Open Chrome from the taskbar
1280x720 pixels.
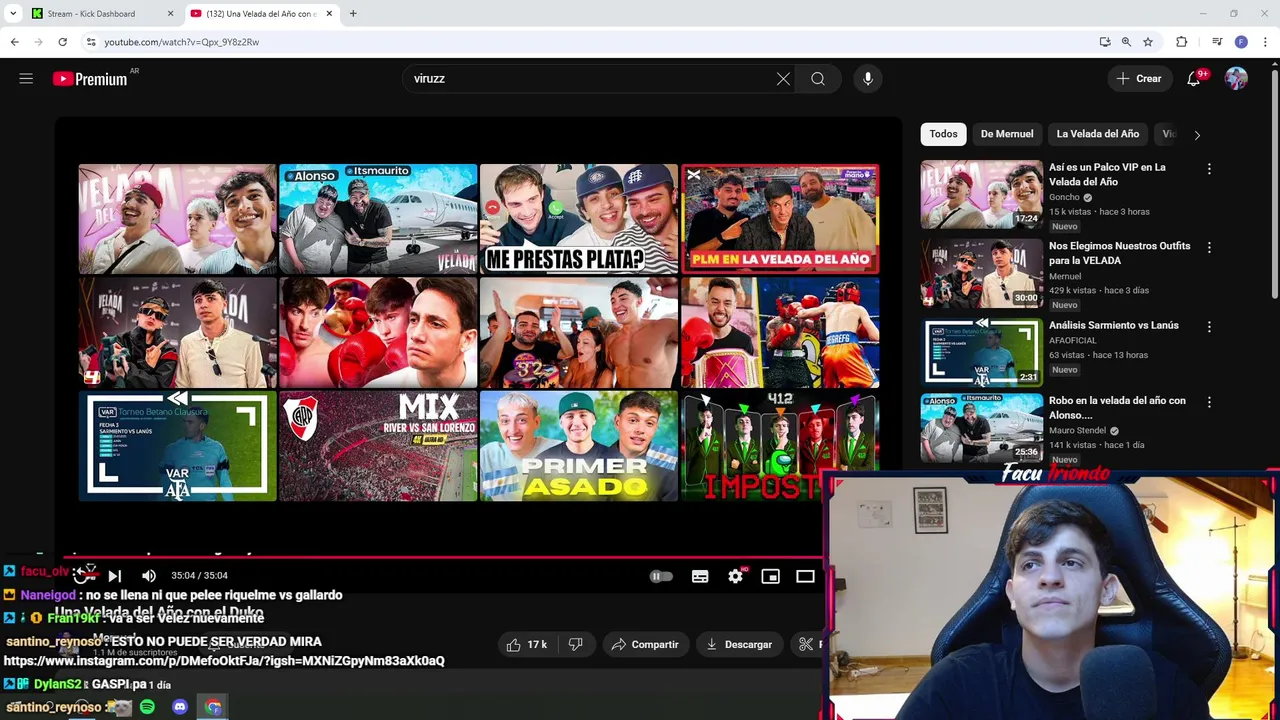tap(213, 707)
